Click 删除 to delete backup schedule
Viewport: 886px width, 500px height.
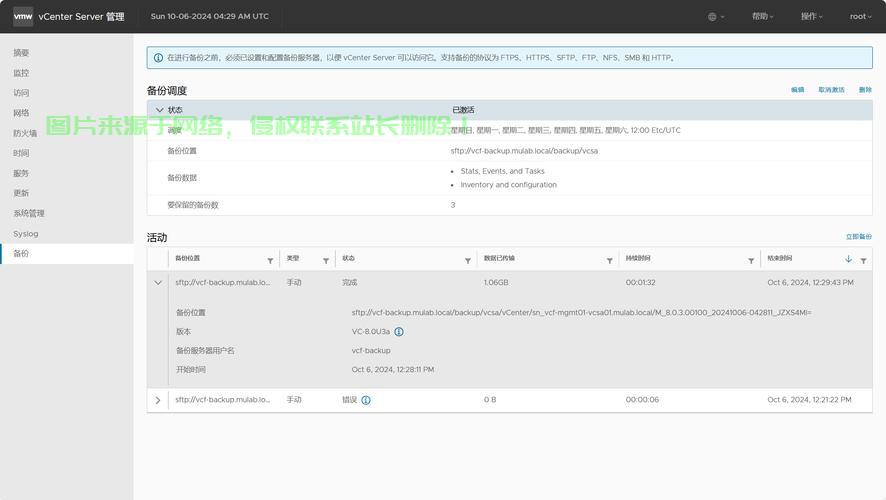click(865, 90)
